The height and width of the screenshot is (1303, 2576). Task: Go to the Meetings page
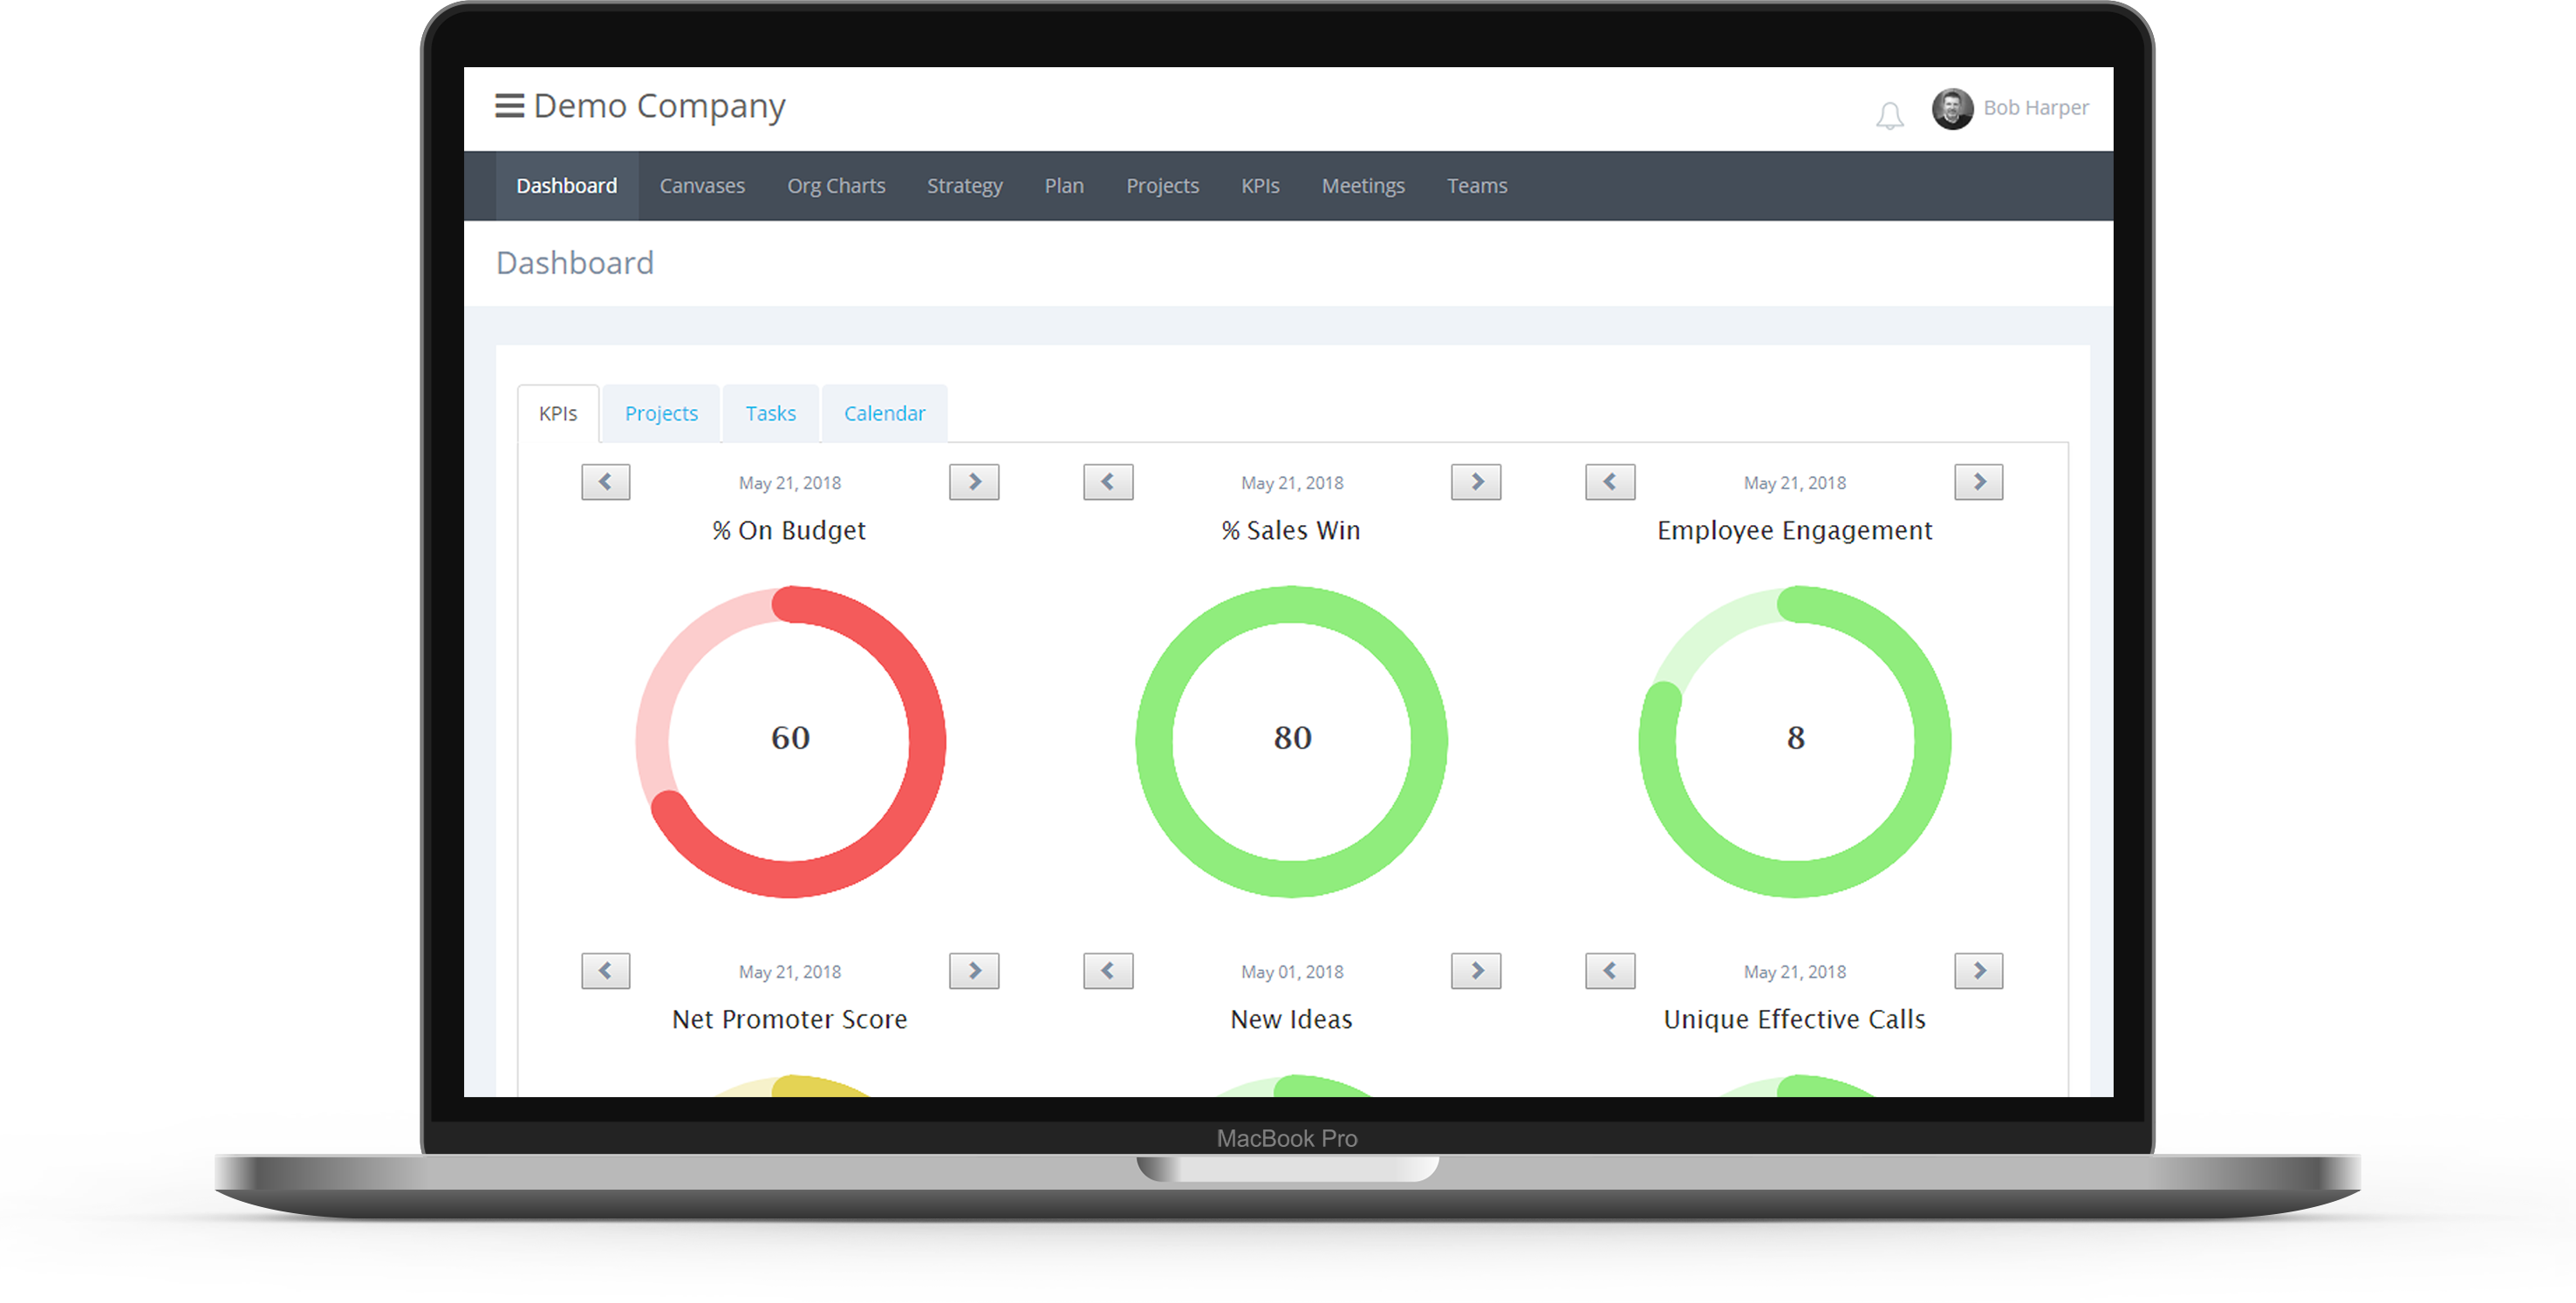tap(1363, 186)
